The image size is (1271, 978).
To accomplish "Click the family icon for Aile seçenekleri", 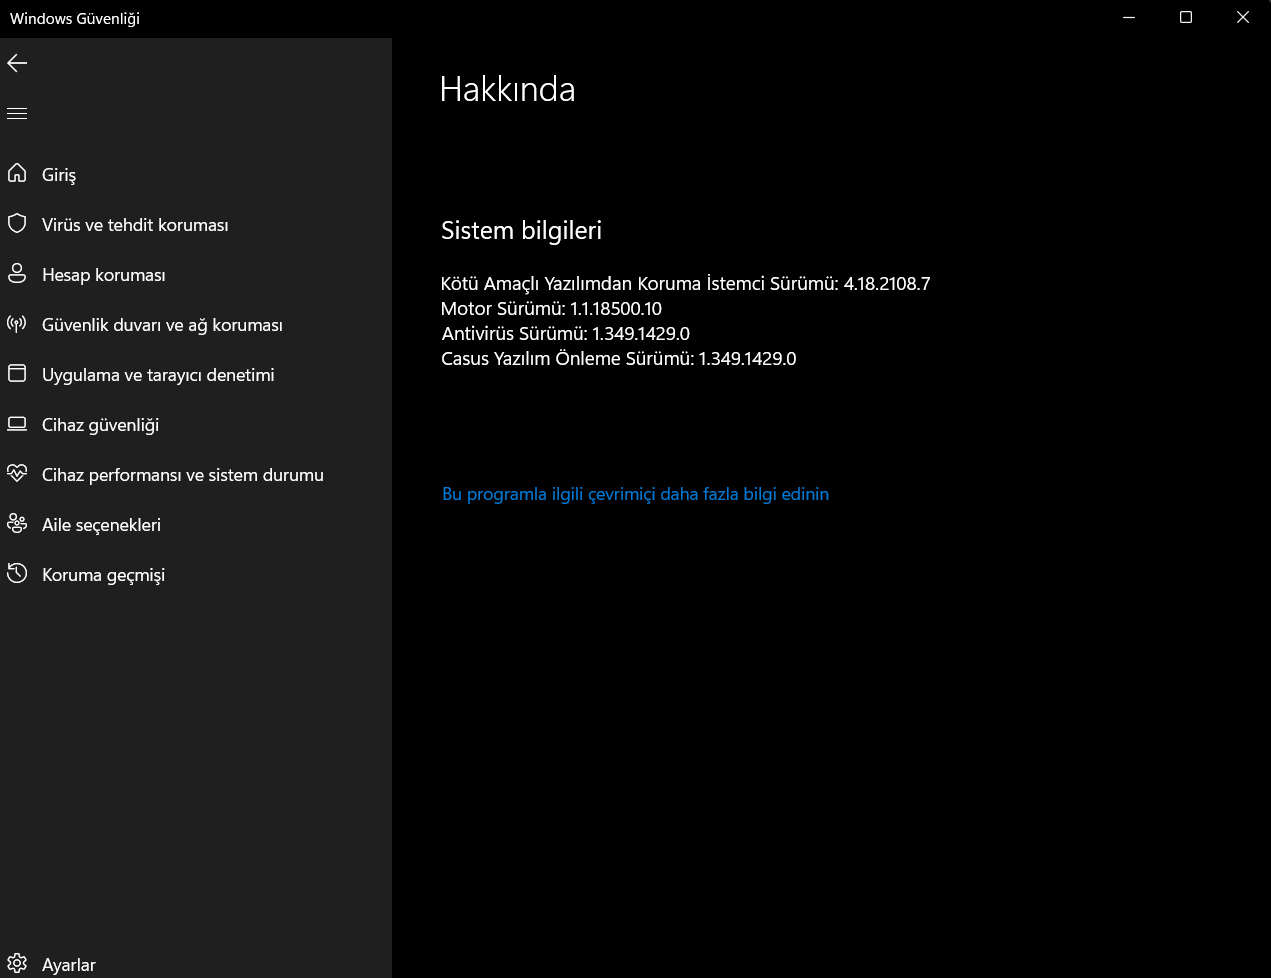I will [x=17, y=523].
